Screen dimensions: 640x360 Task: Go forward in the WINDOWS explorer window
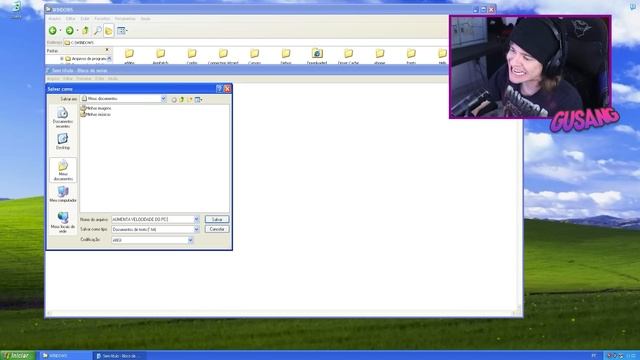point(70,31)
